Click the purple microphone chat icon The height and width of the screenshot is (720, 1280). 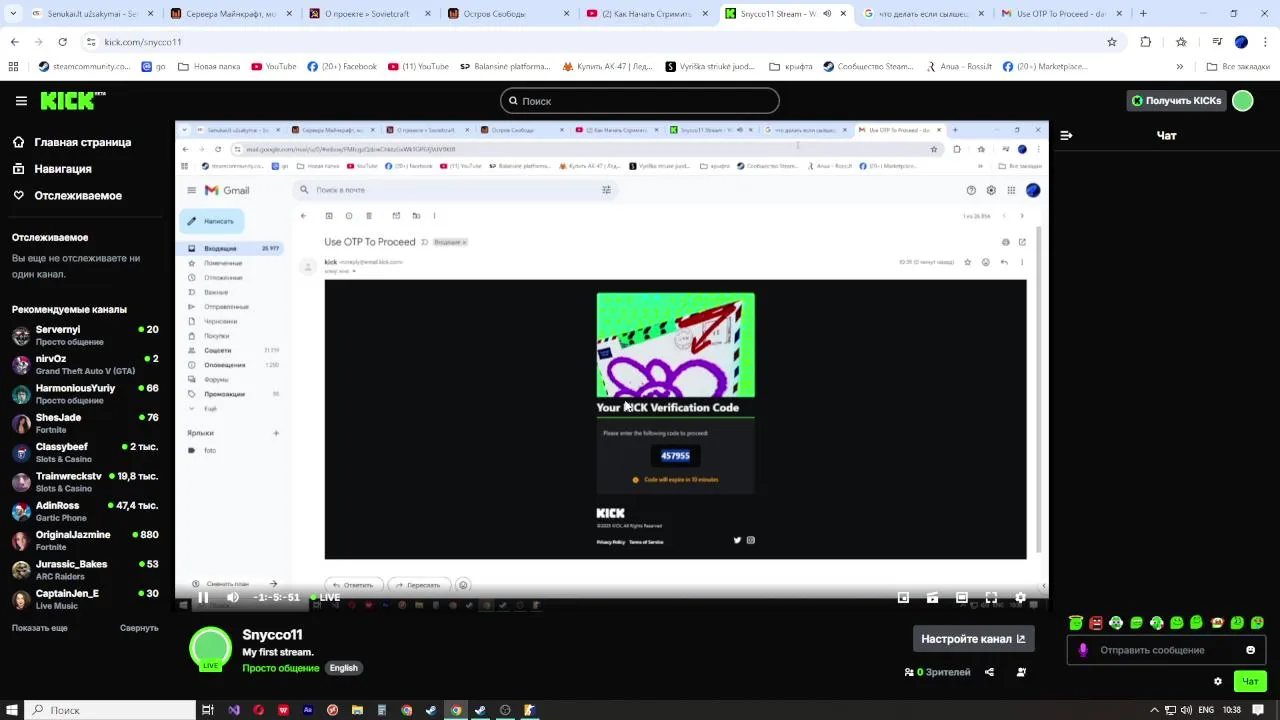point(1083,650)
